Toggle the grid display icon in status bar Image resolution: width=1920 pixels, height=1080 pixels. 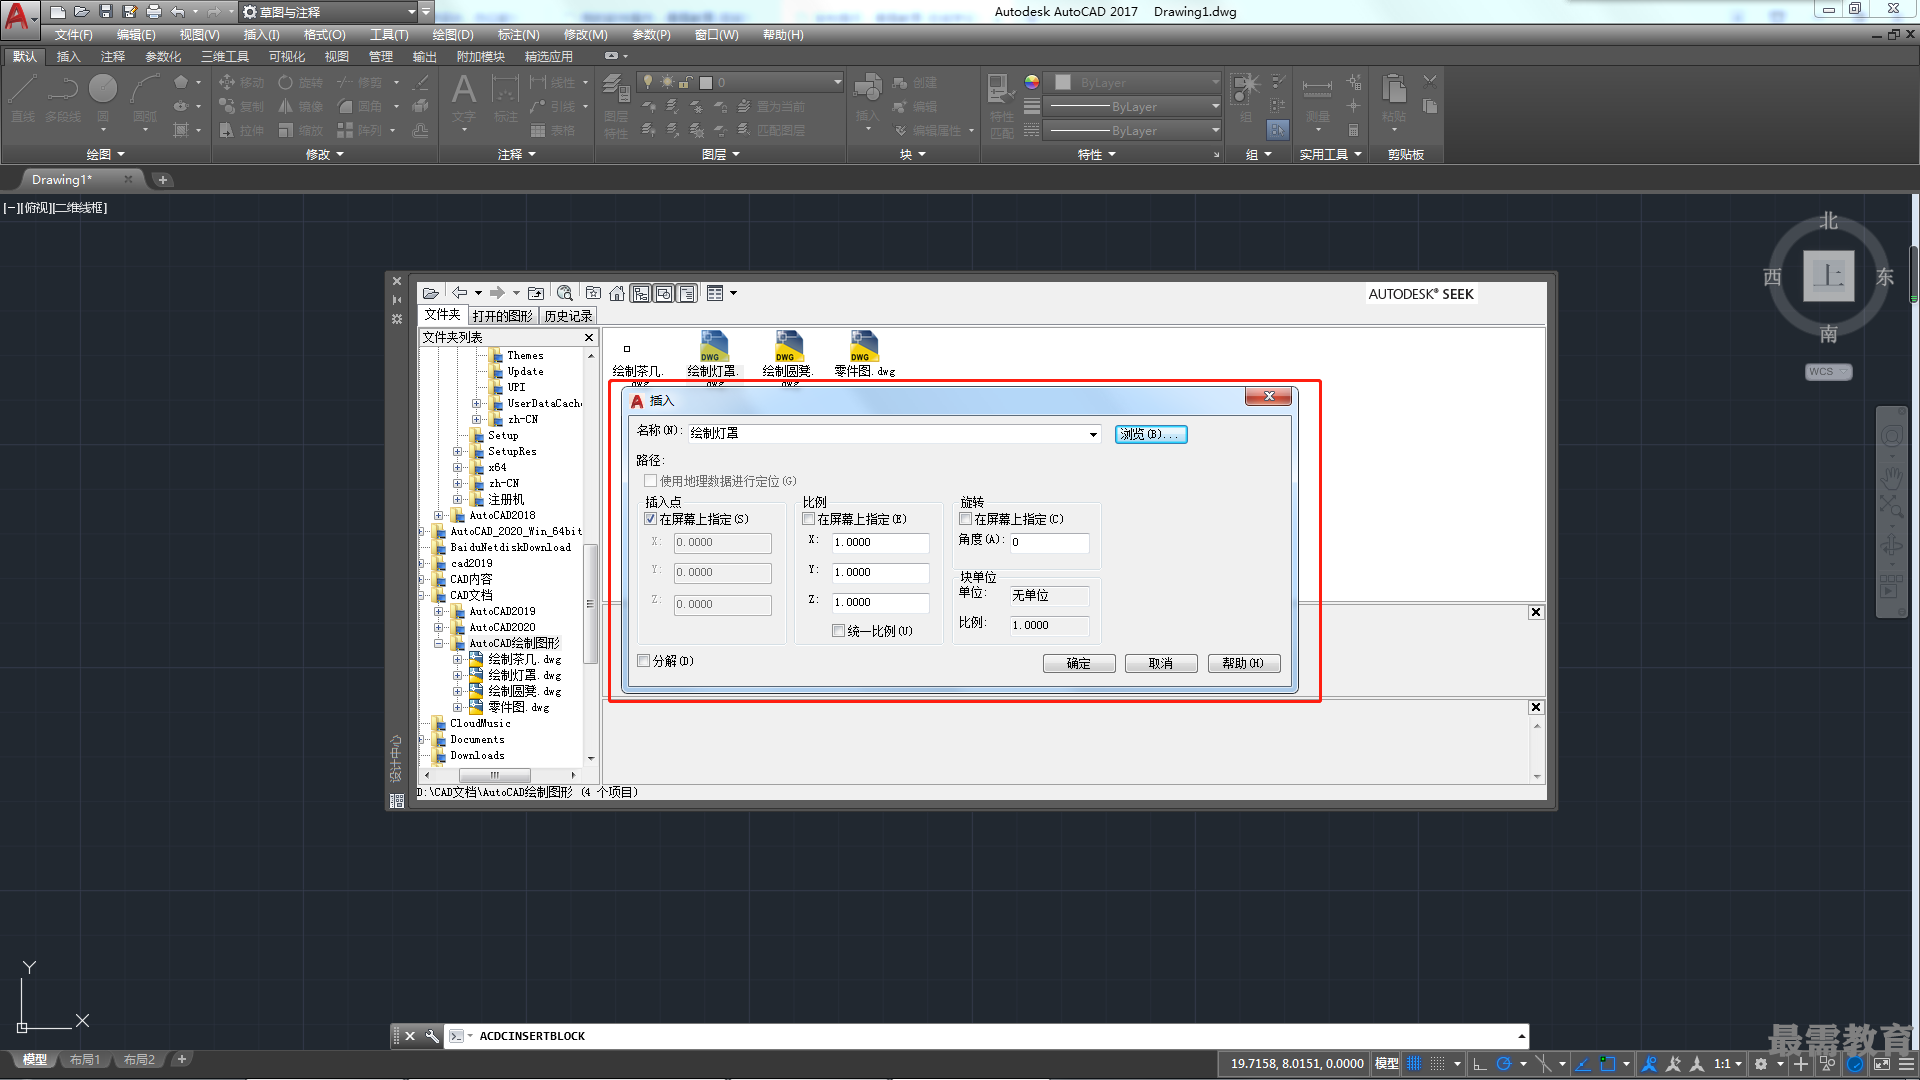[1414, 1063]
